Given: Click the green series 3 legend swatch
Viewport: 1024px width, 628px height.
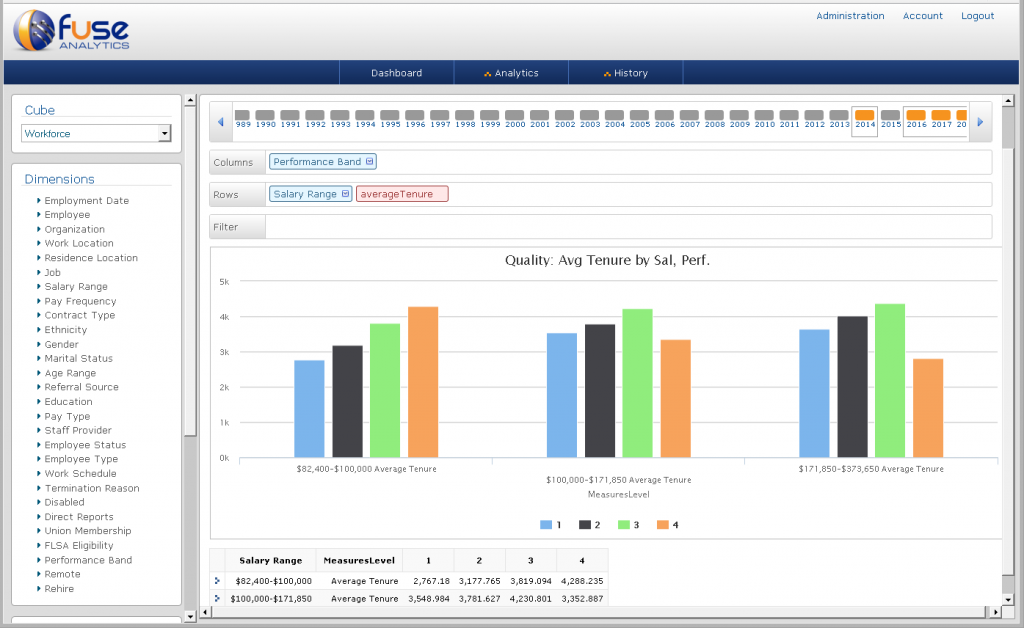Looking at the screenshot, I should click(624, 525).
